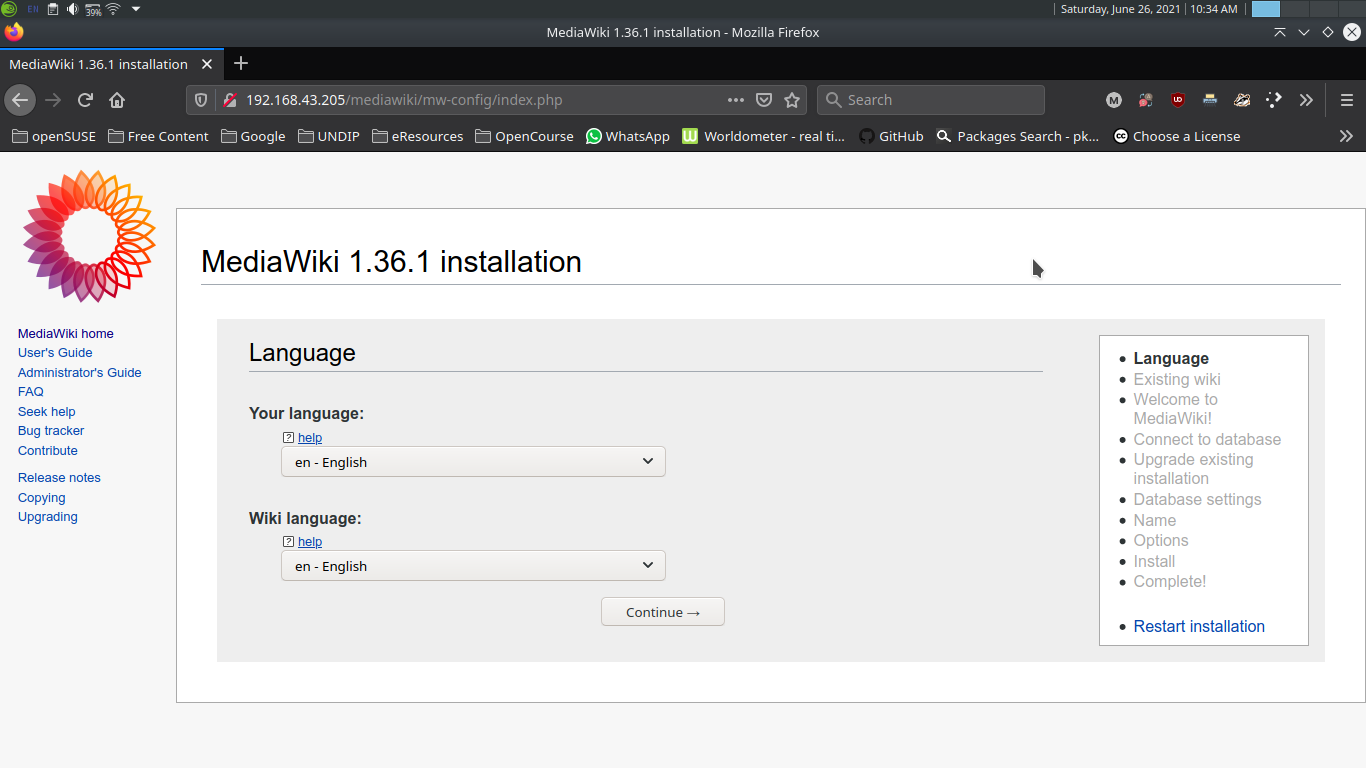Open the clipboard tray icon

pyautogui.click(x=53, y=9)
